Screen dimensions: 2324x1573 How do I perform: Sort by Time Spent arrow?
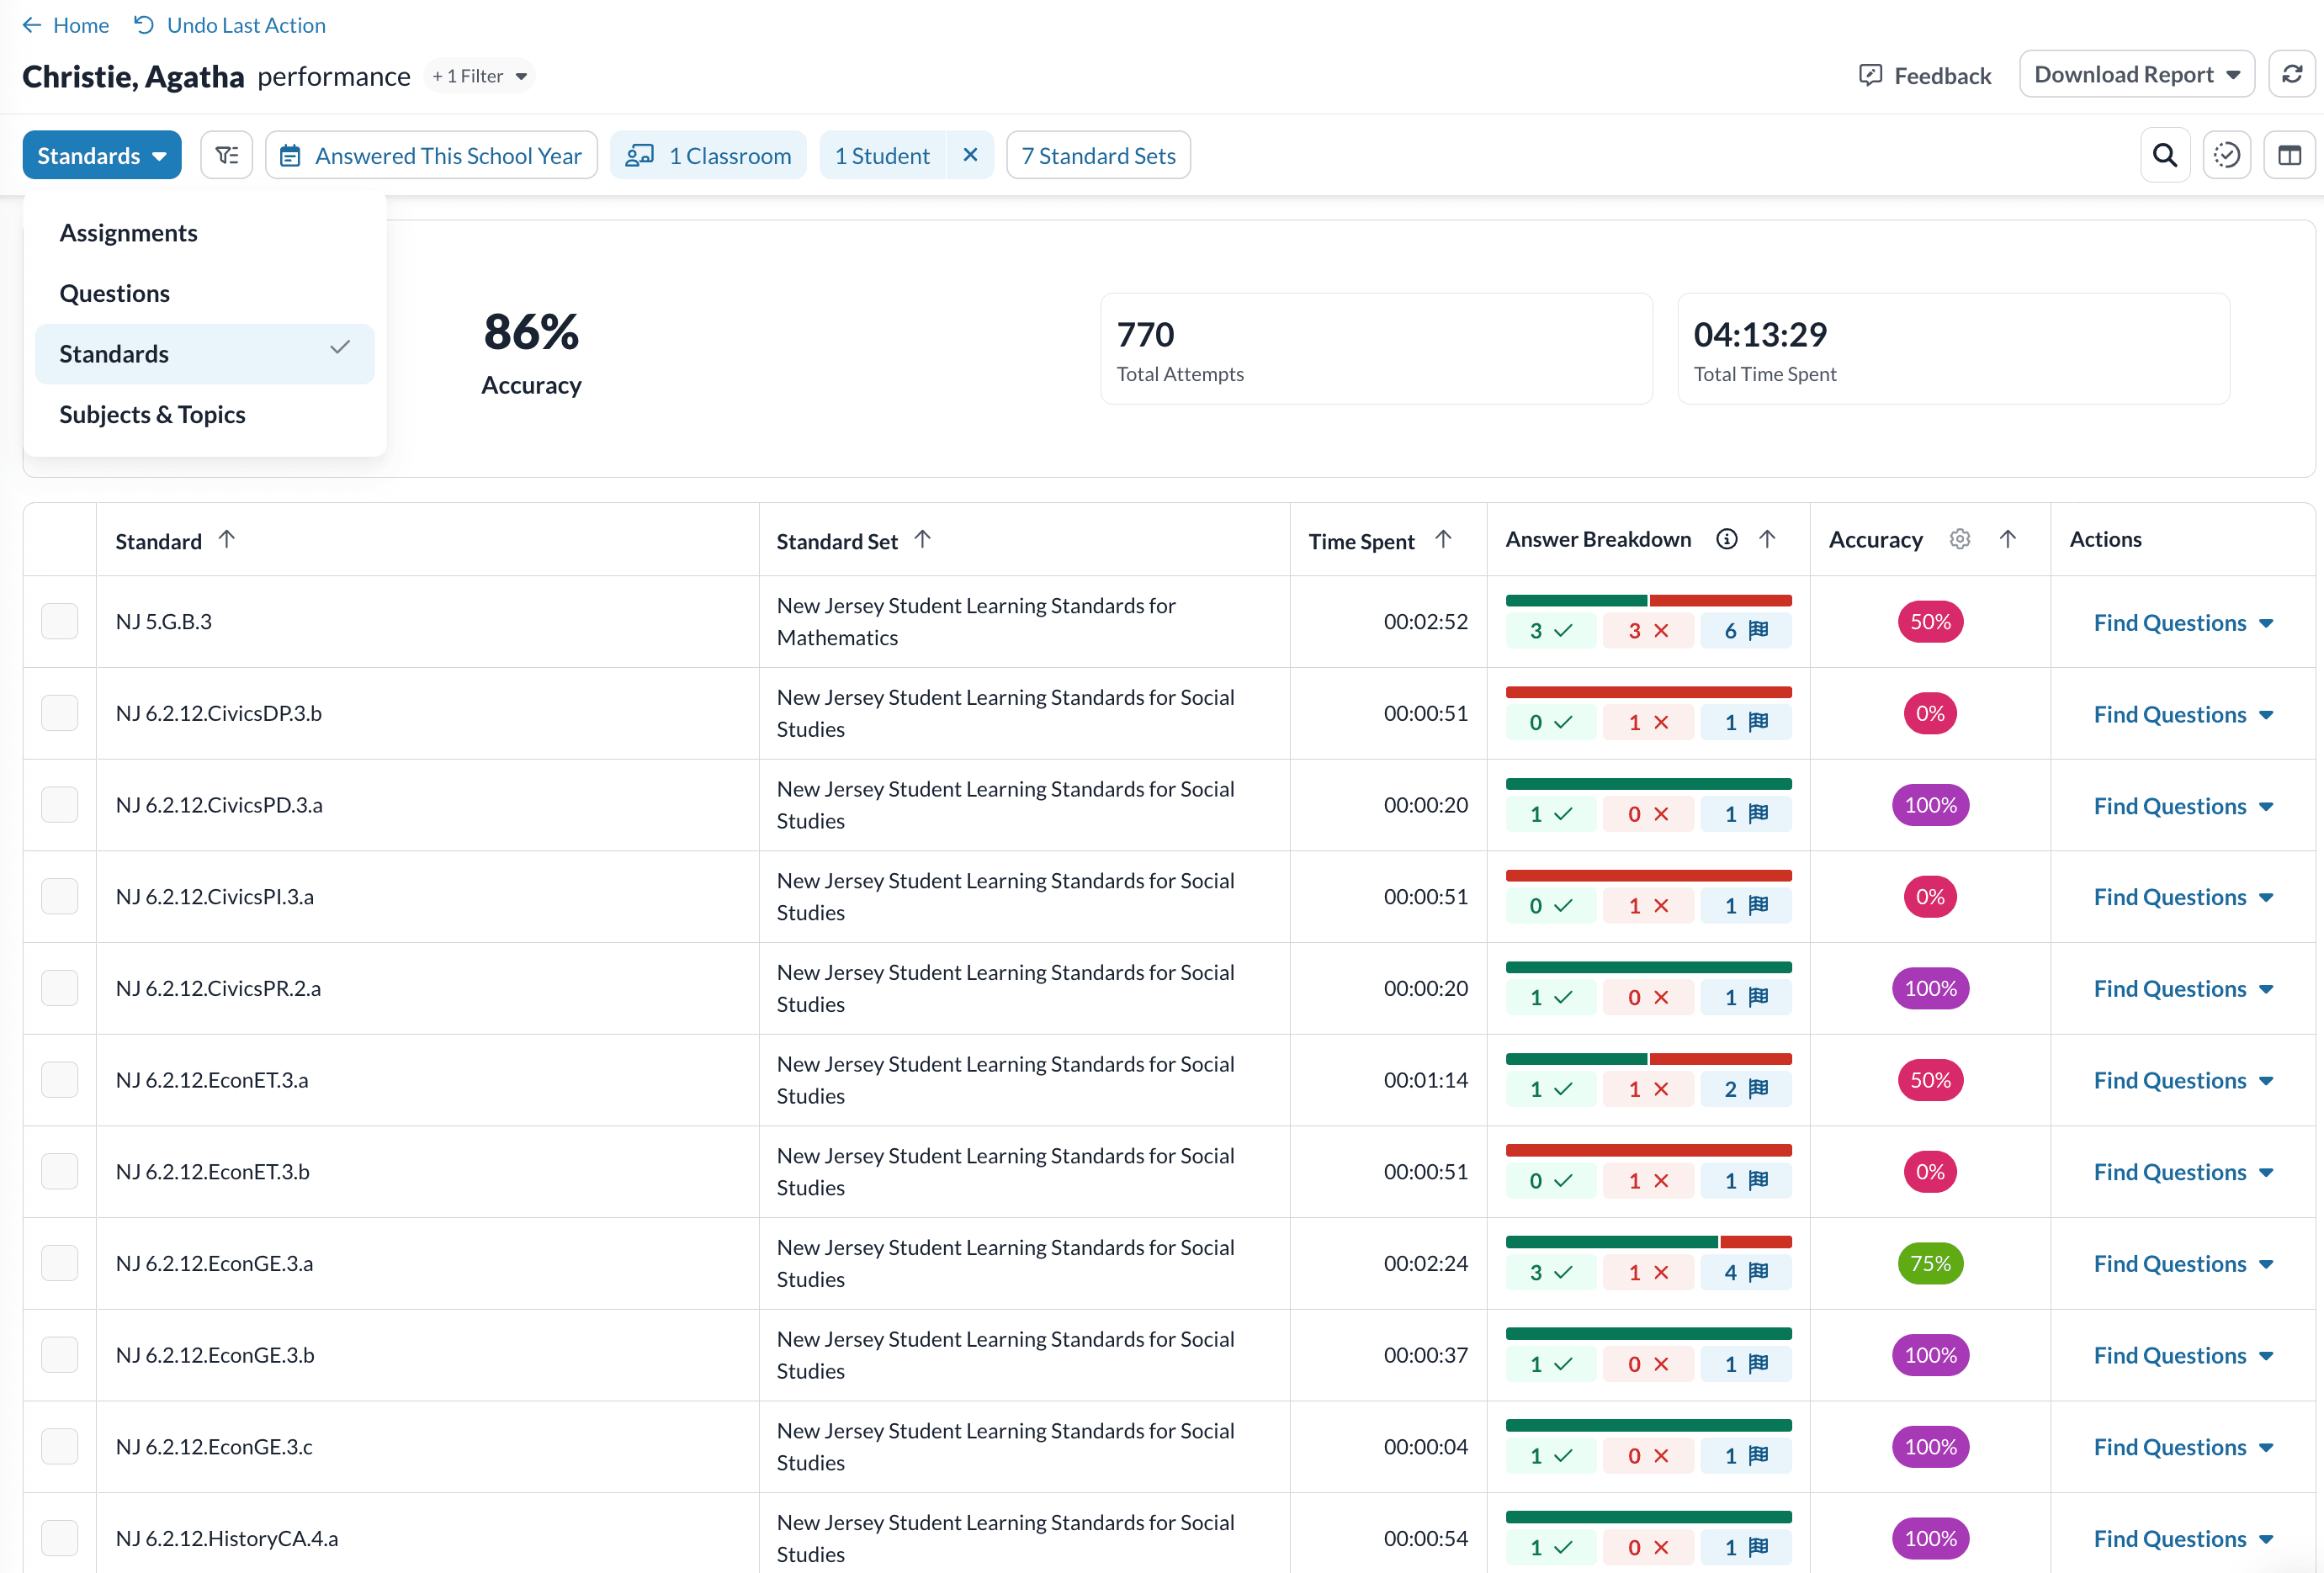pos(1443,540)
